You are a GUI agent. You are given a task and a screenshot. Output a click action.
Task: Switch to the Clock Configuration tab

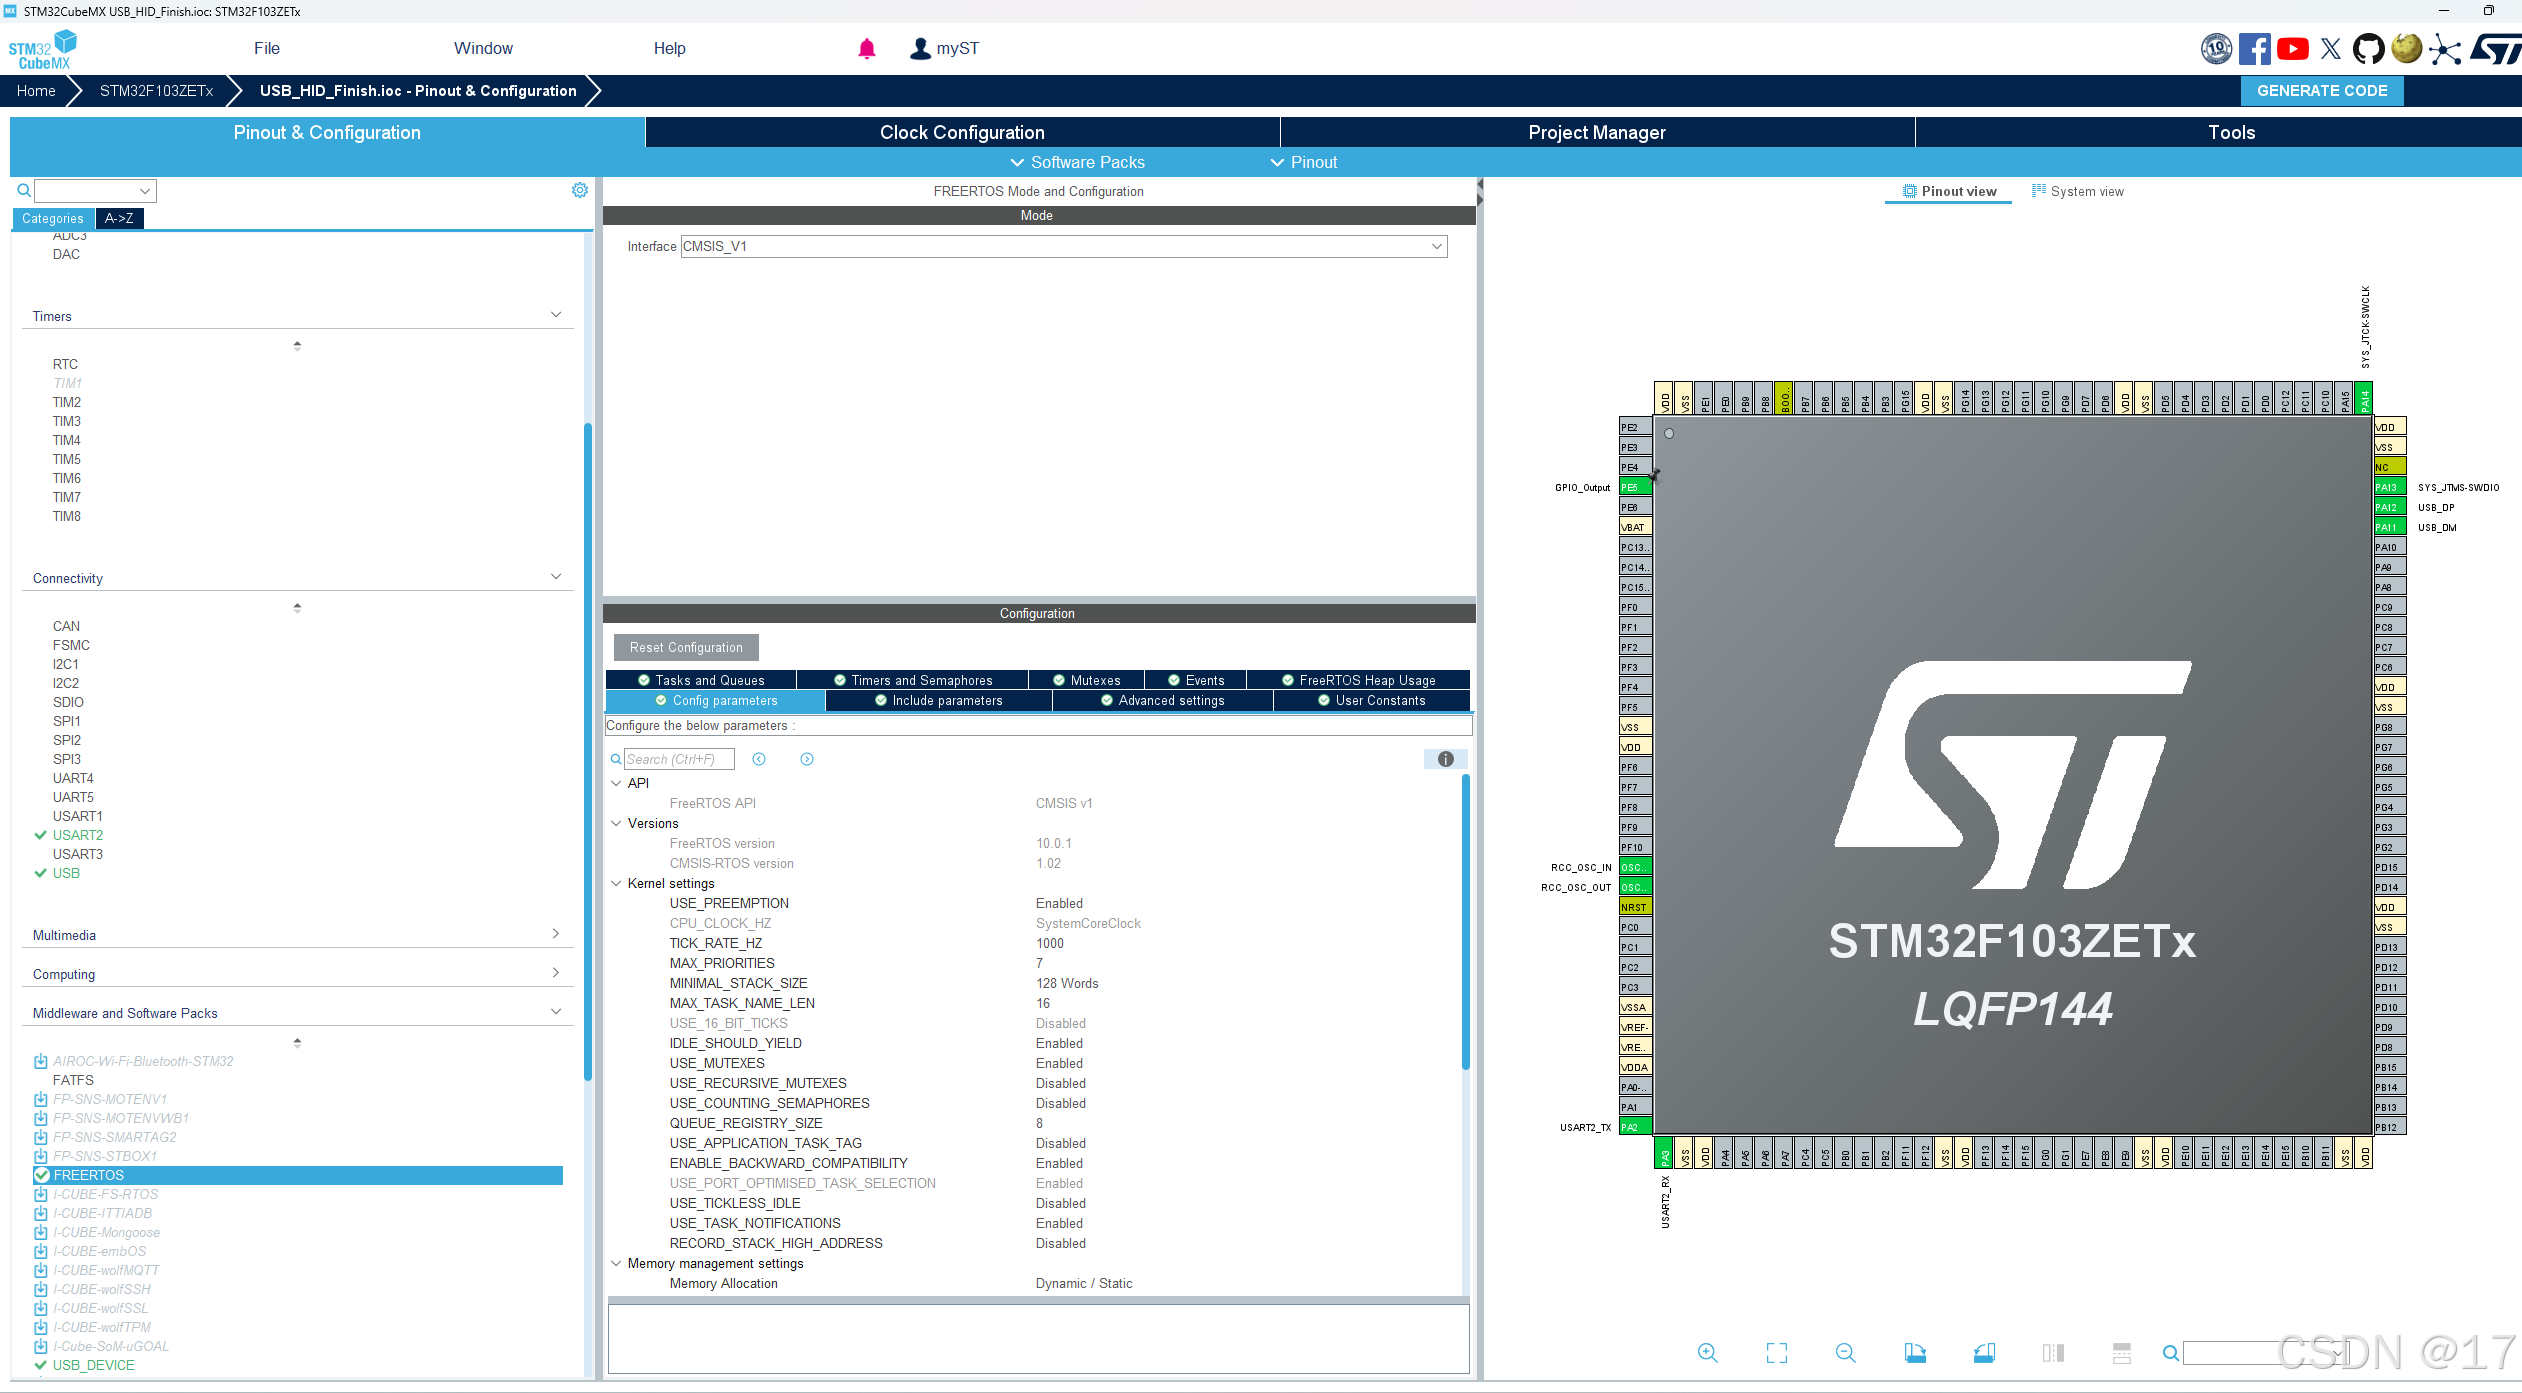(x=961, y=131)
